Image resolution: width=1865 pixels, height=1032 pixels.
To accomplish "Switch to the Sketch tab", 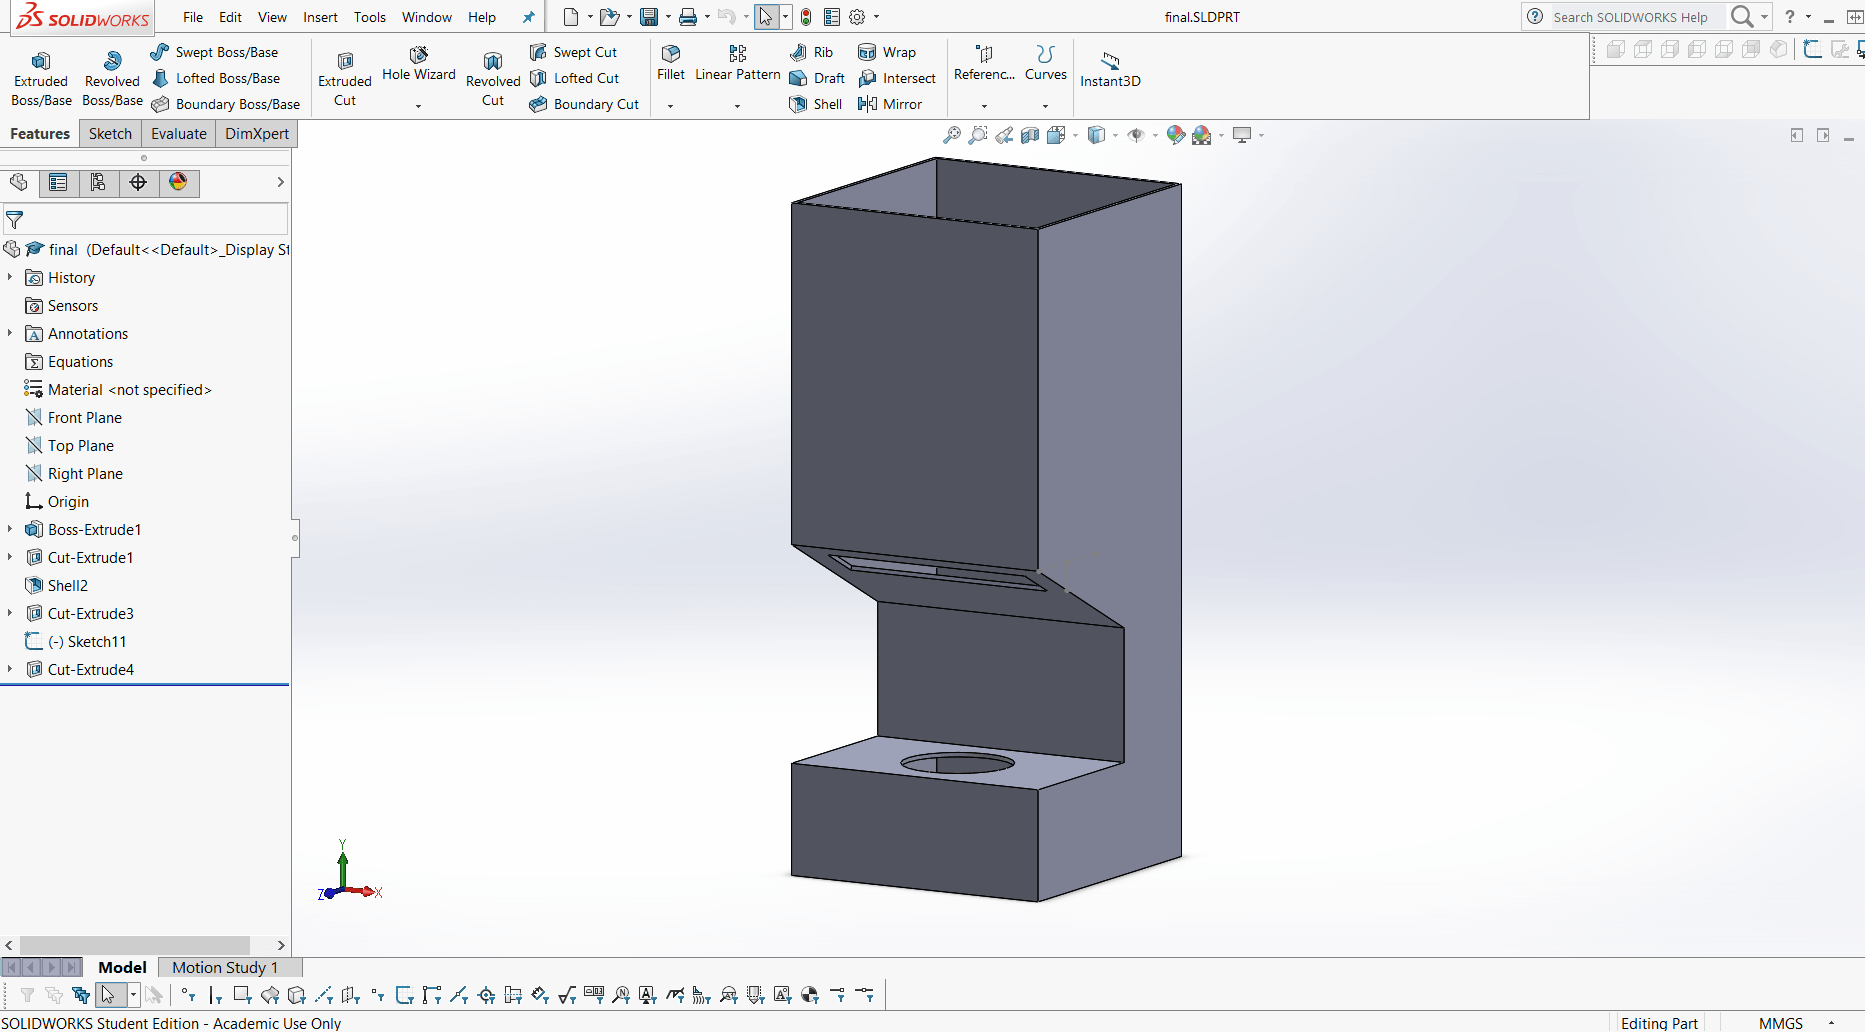I will [x=110, y=134].
